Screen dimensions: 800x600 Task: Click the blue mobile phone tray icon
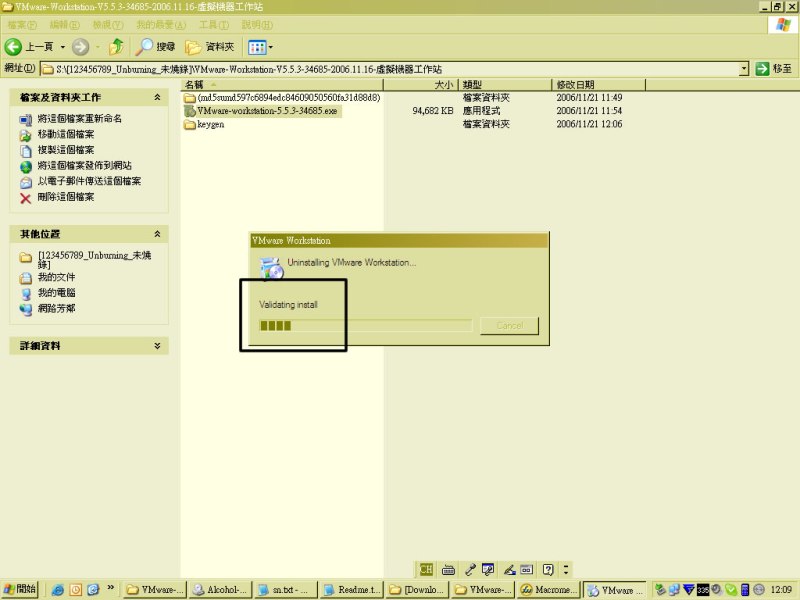tap(745, 590)
